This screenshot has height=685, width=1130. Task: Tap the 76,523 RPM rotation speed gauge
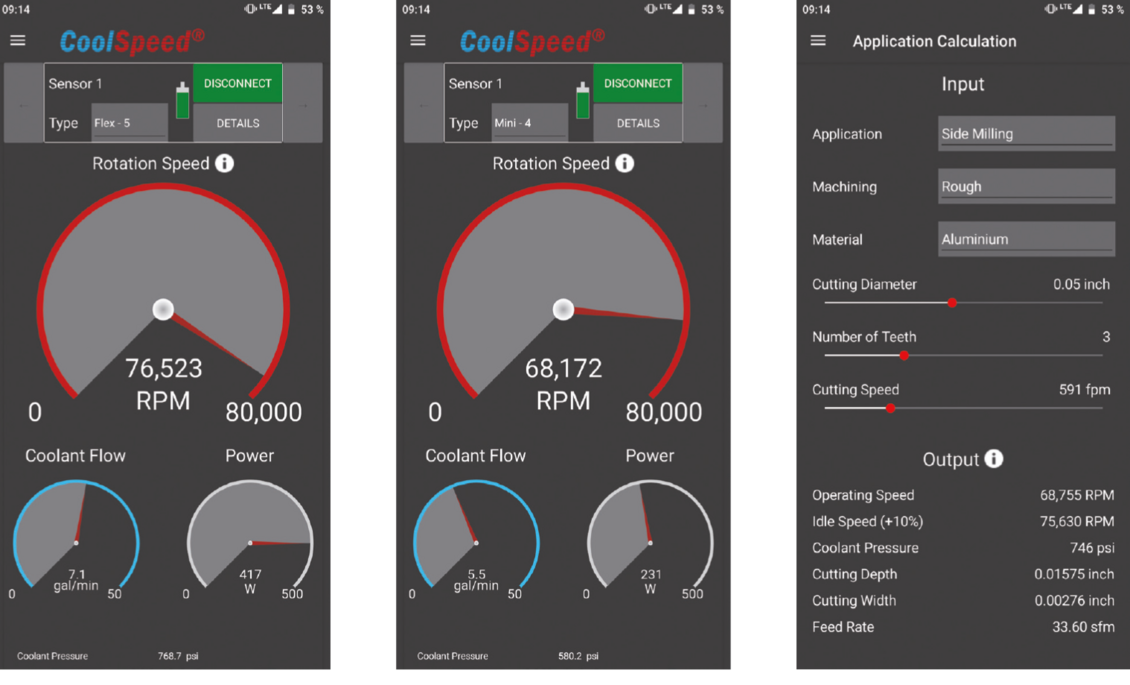pos(163,300)
